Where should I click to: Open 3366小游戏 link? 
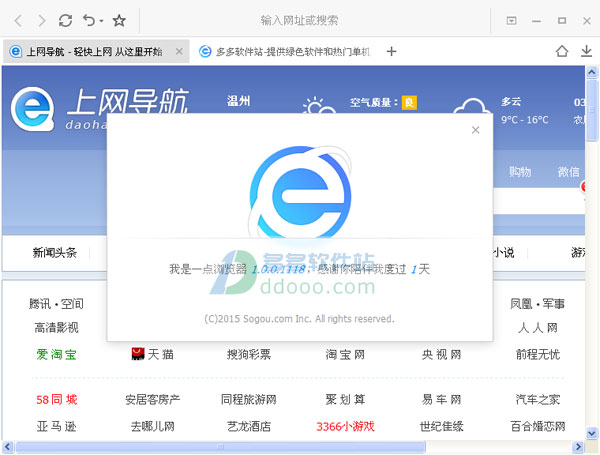coord(345,426)
